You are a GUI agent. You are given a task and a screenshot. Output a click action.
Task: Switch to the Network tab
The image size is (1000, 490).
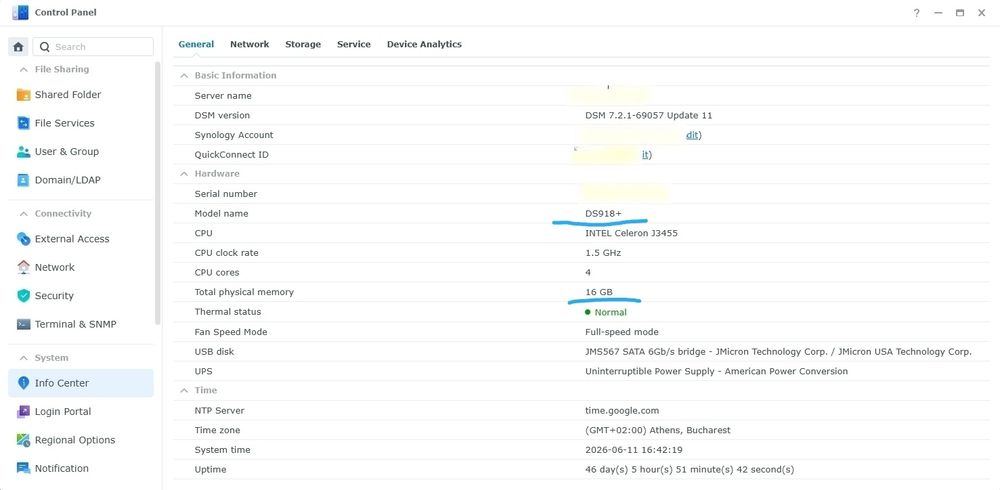click(249, 44)
